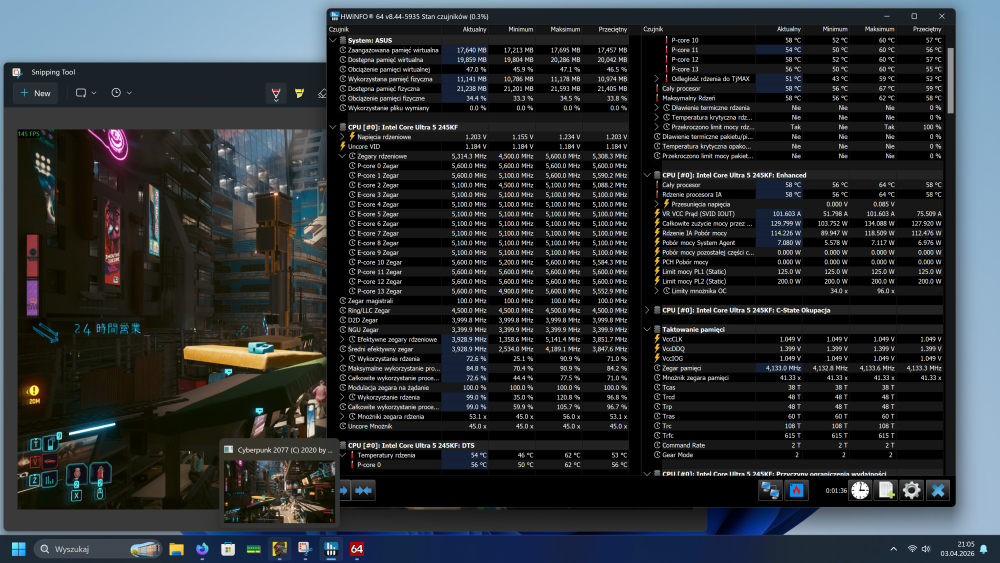The image size is (1000, 563).
Task: Open the snipping mode dropdown
Action: click(85, 93)
